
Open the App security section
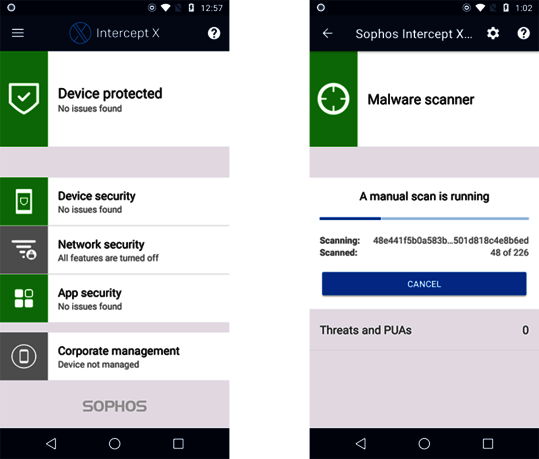114,298
